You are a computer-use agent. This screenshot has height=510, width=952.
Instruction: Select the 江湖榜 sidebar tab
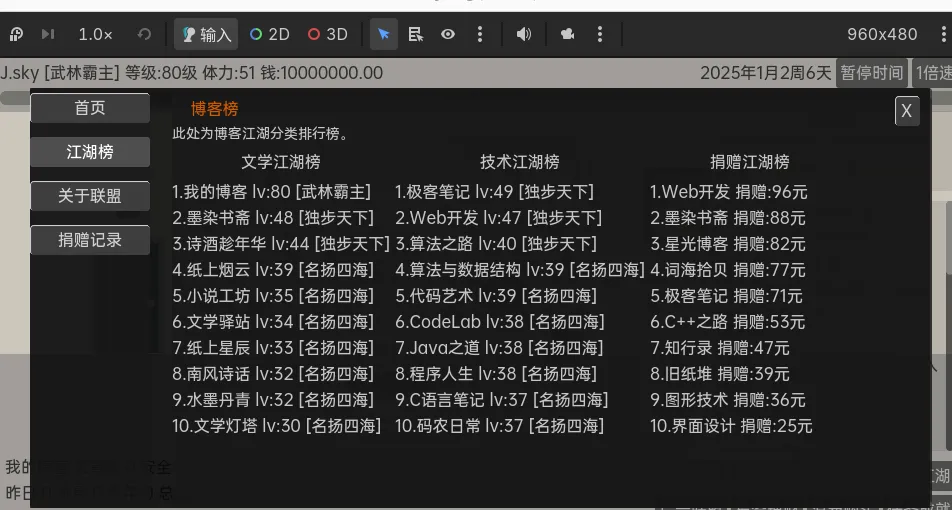tap(90, 152)
